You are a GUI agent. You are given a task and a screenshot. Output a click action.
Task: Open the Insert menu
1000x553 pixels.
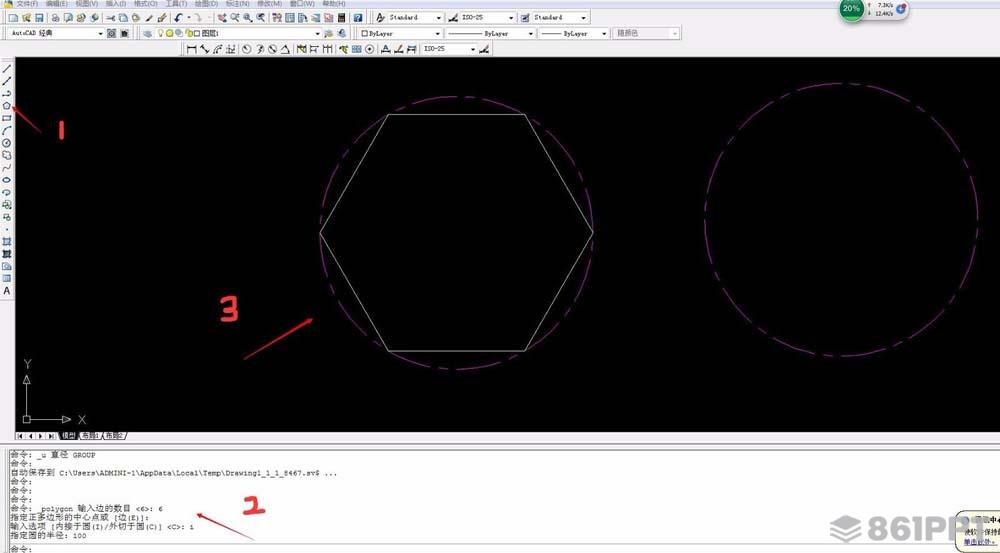(115, 4)
